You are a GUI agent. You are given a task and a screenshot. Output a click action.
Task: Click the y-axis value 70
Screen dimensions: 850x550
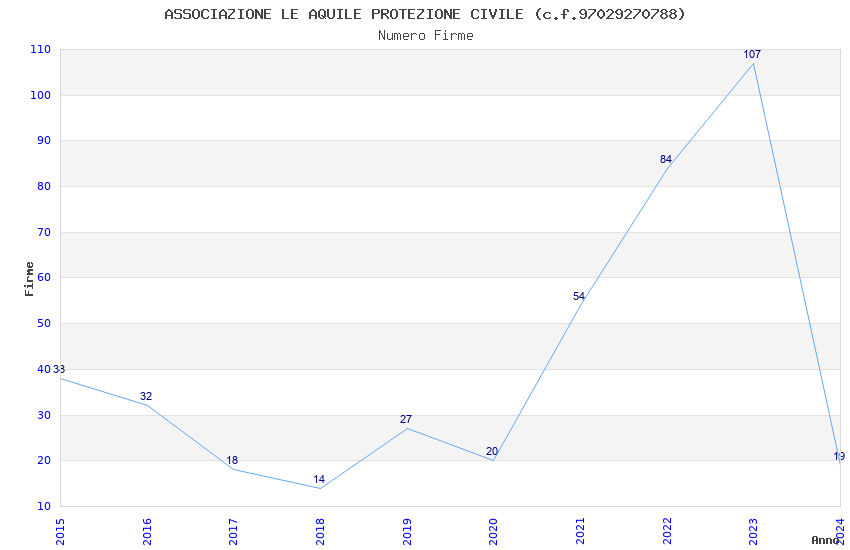click(44, 232)
